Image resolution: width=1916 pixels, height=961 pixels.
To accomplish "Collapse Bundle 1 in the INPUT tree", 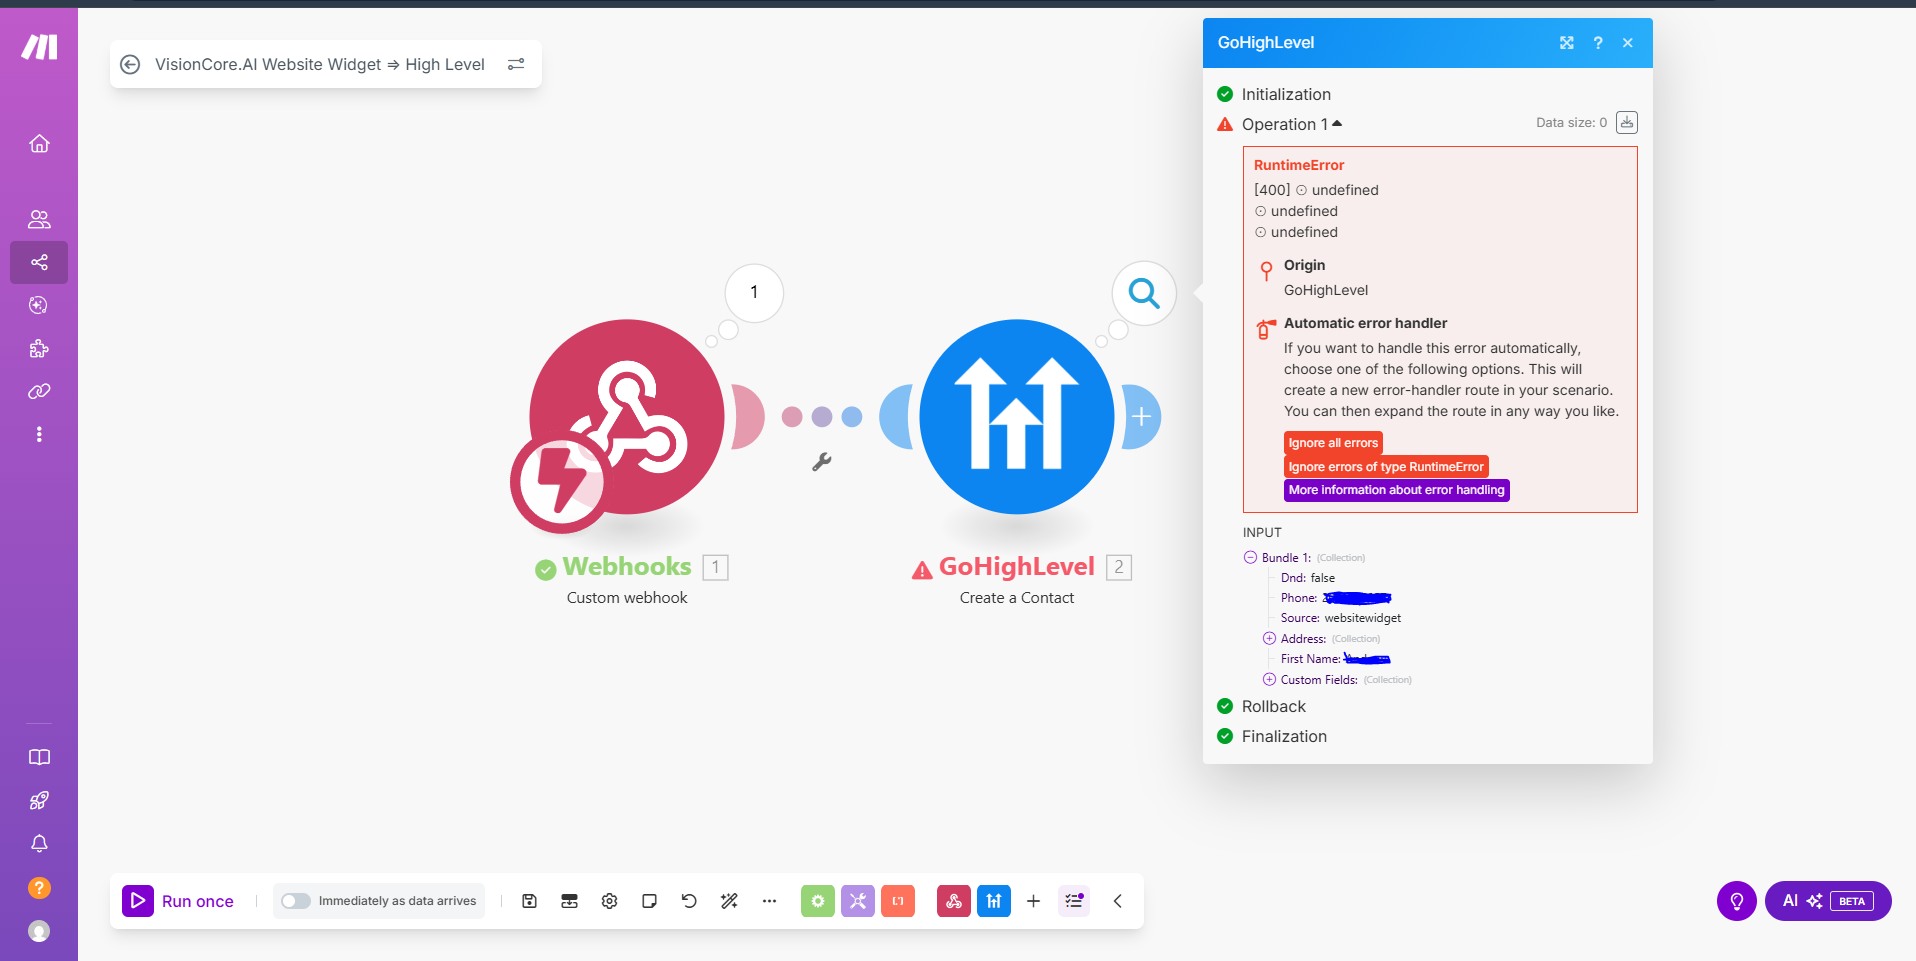I will [1250, 558].
